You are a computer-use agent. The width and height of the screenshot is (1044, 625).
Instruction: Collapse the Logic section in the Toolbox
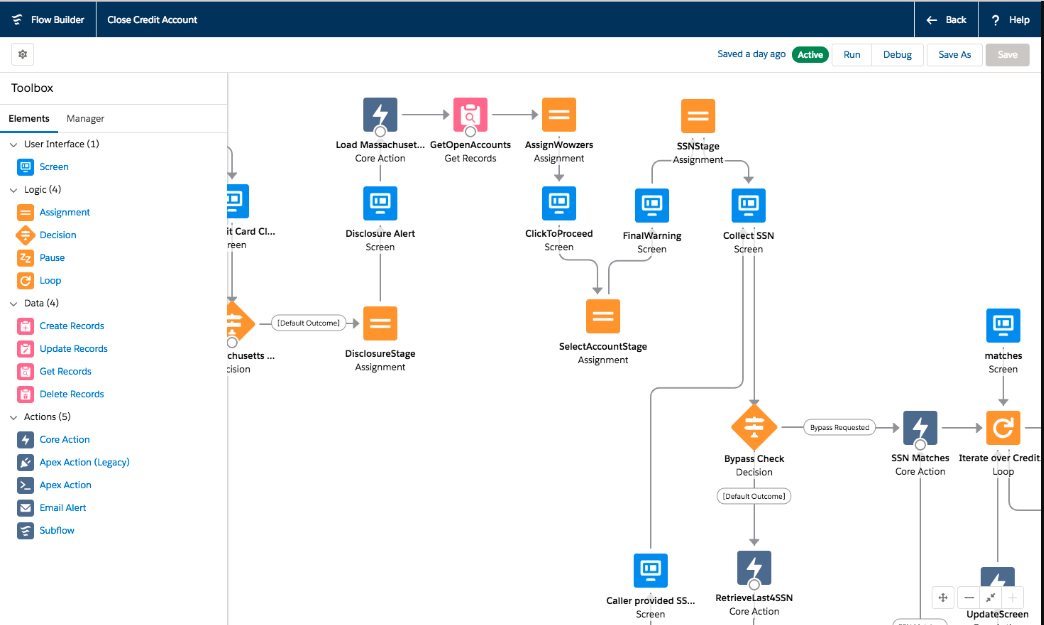14,190
